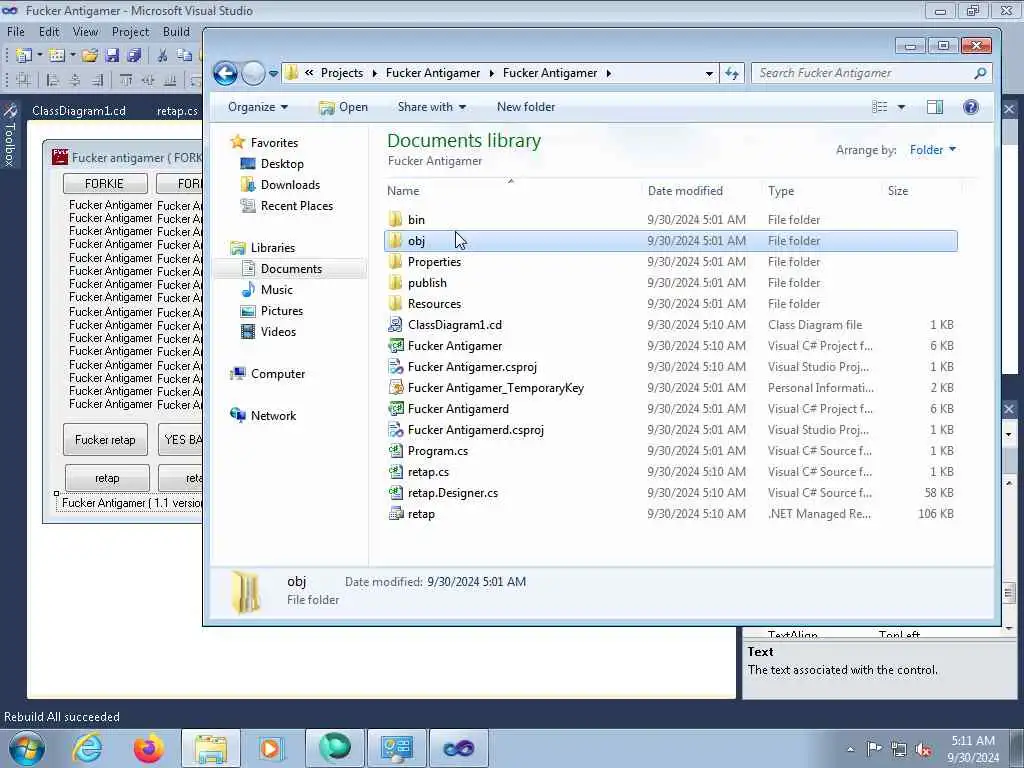Click Align Lefts layout icon

(53, 80)
